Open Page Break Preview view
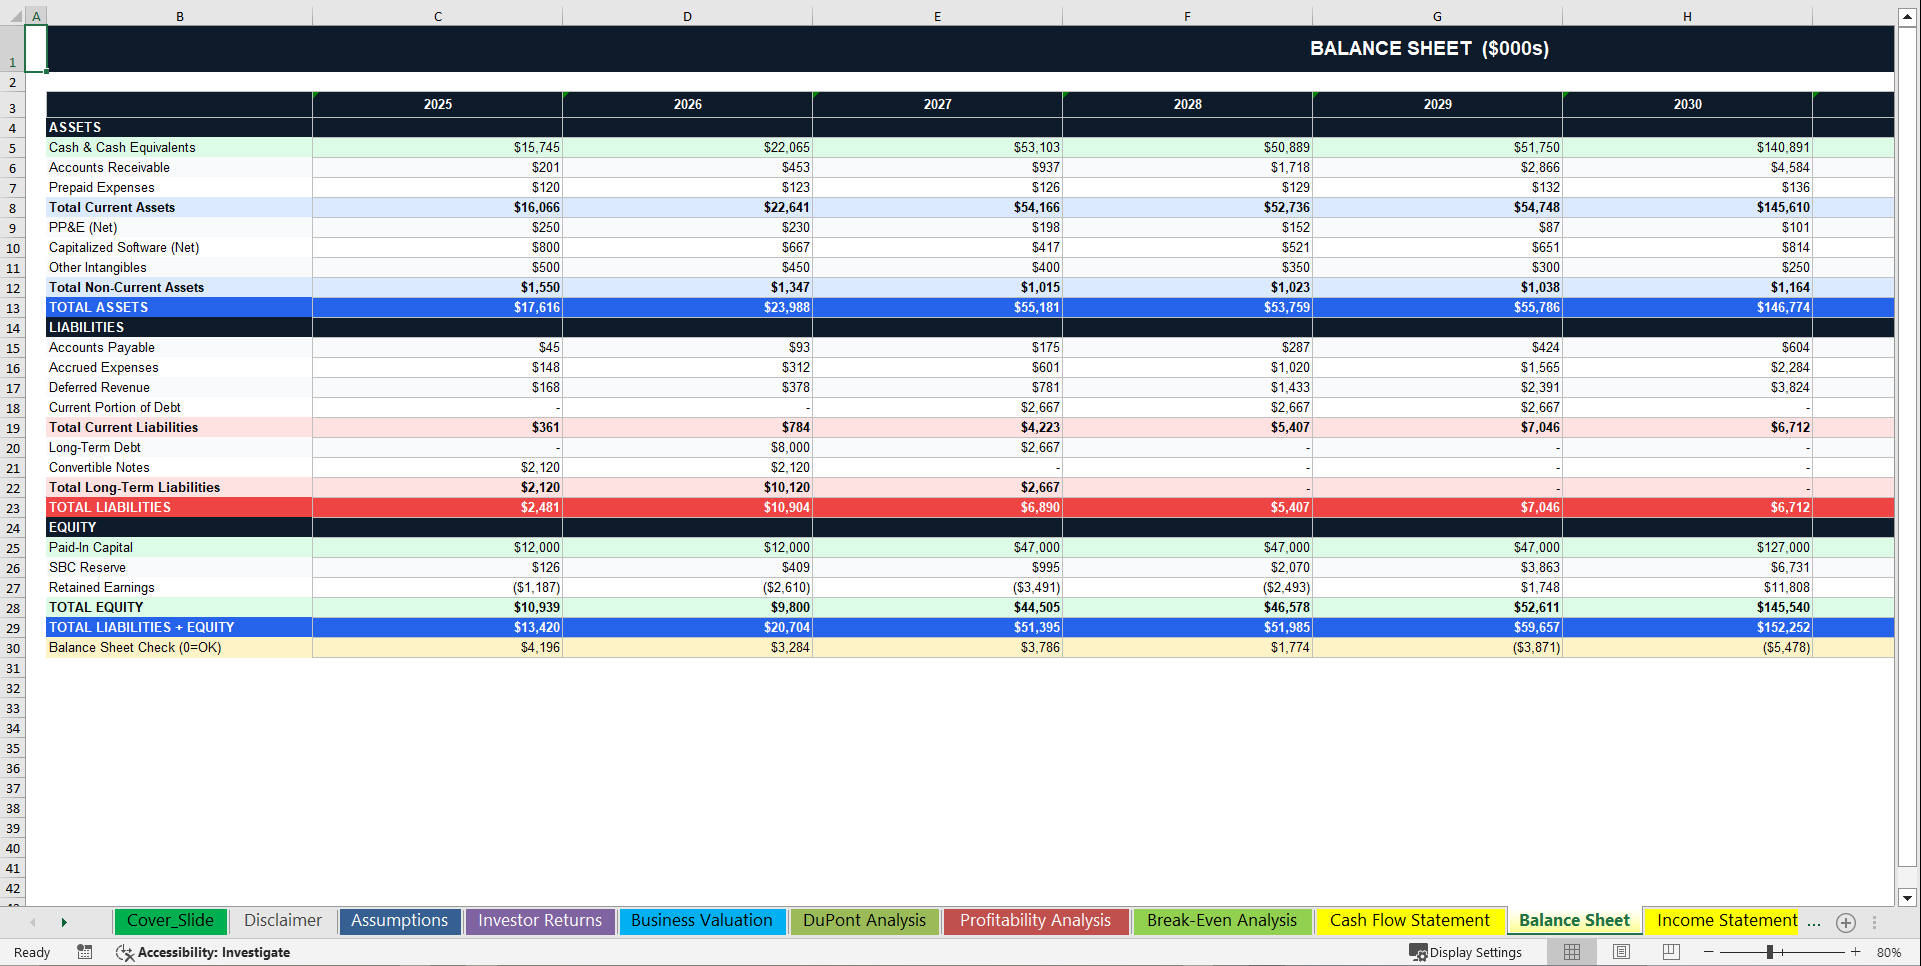Viewport: 1921px width, 966px height. click(x=1668, y=952)
